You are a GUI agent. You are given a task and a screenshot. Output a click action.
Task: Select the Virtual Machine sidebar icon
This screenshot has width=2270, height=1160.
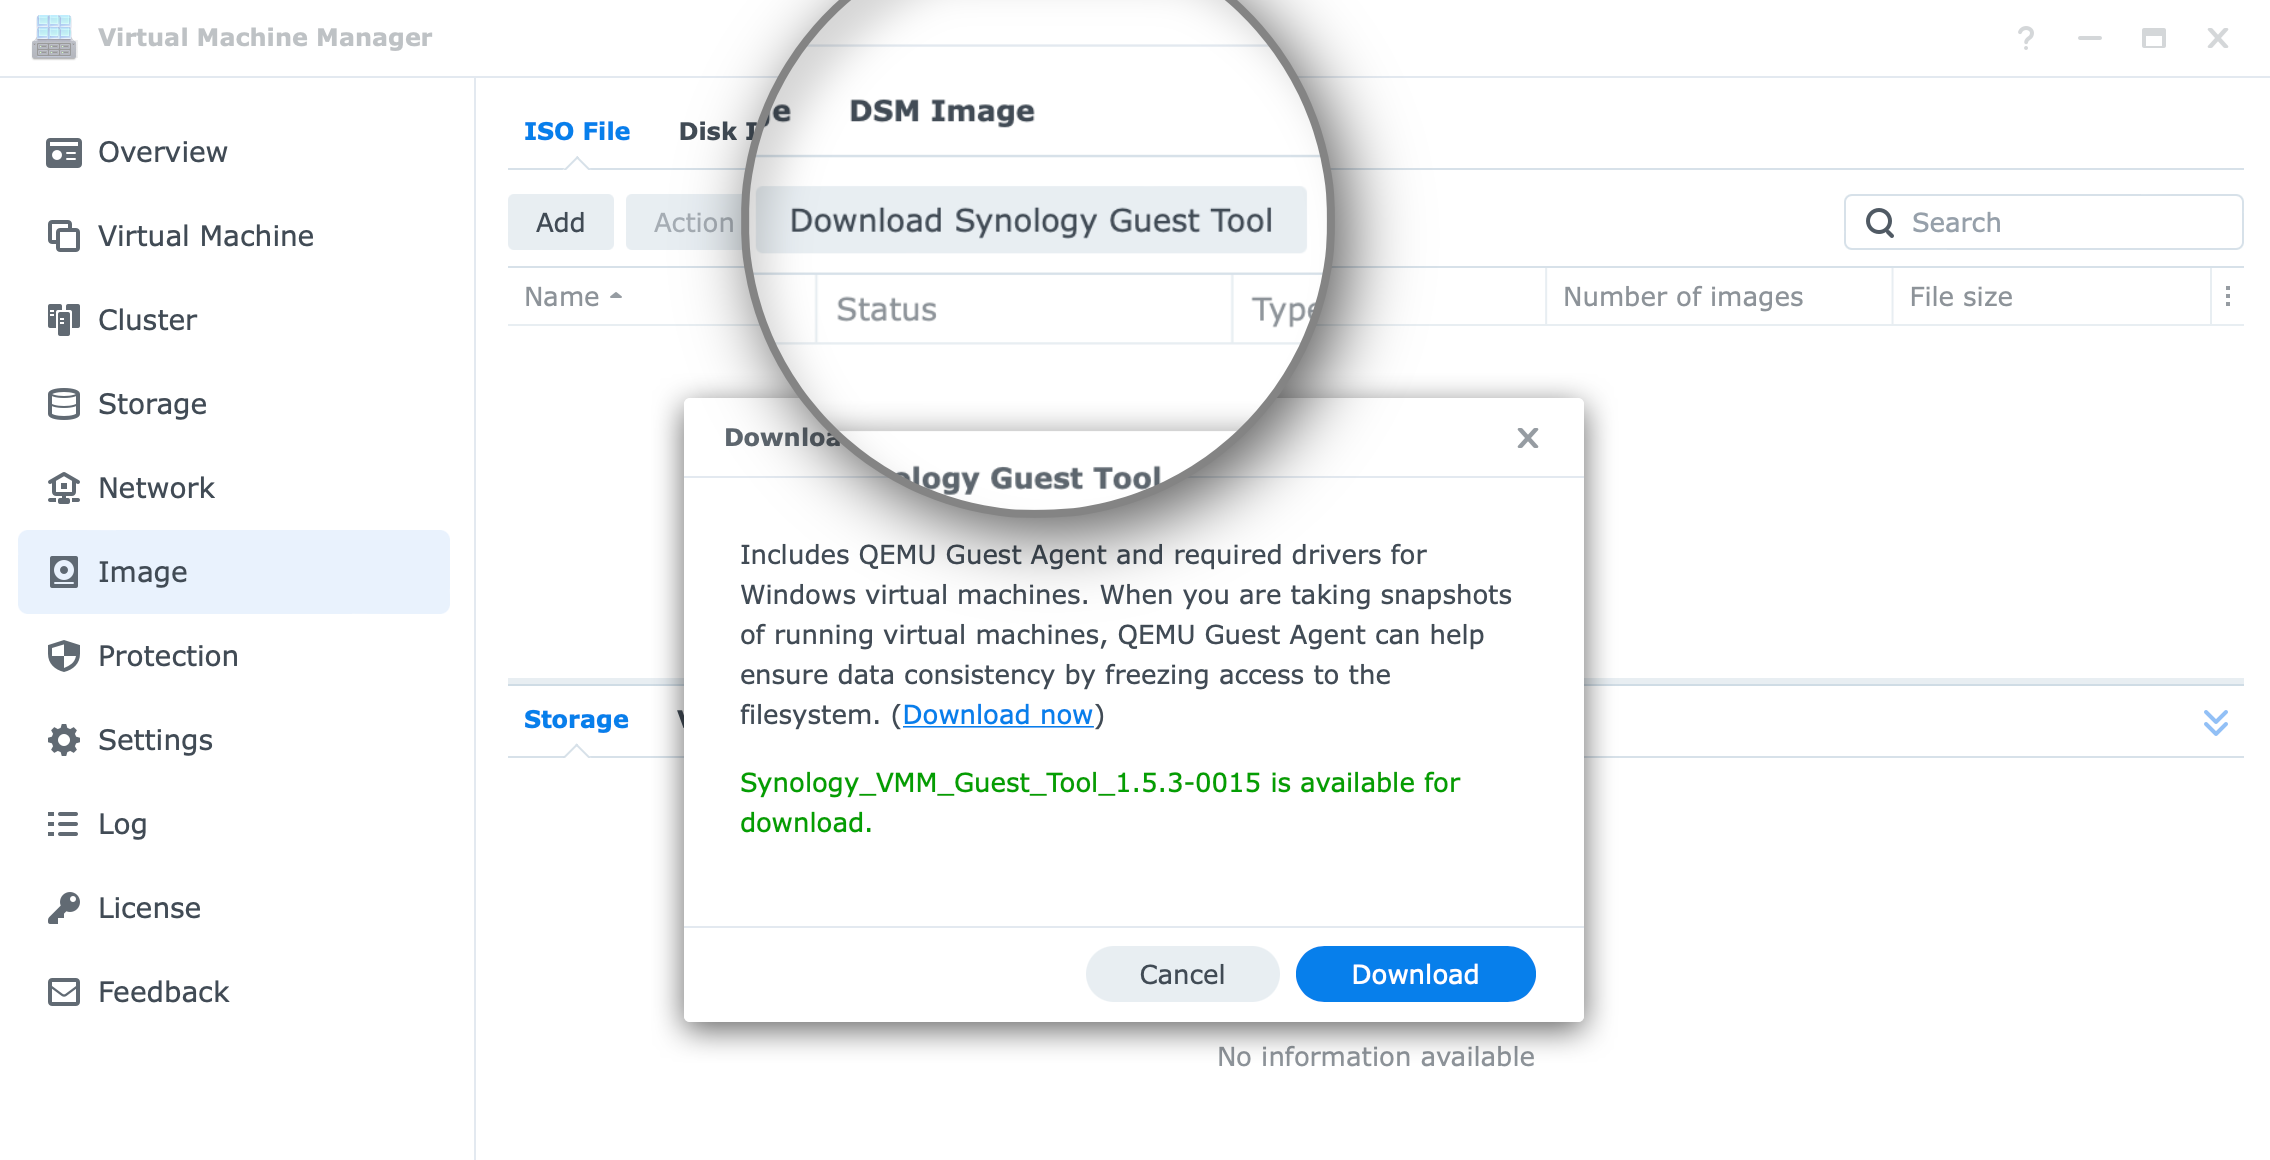(64, 236)
